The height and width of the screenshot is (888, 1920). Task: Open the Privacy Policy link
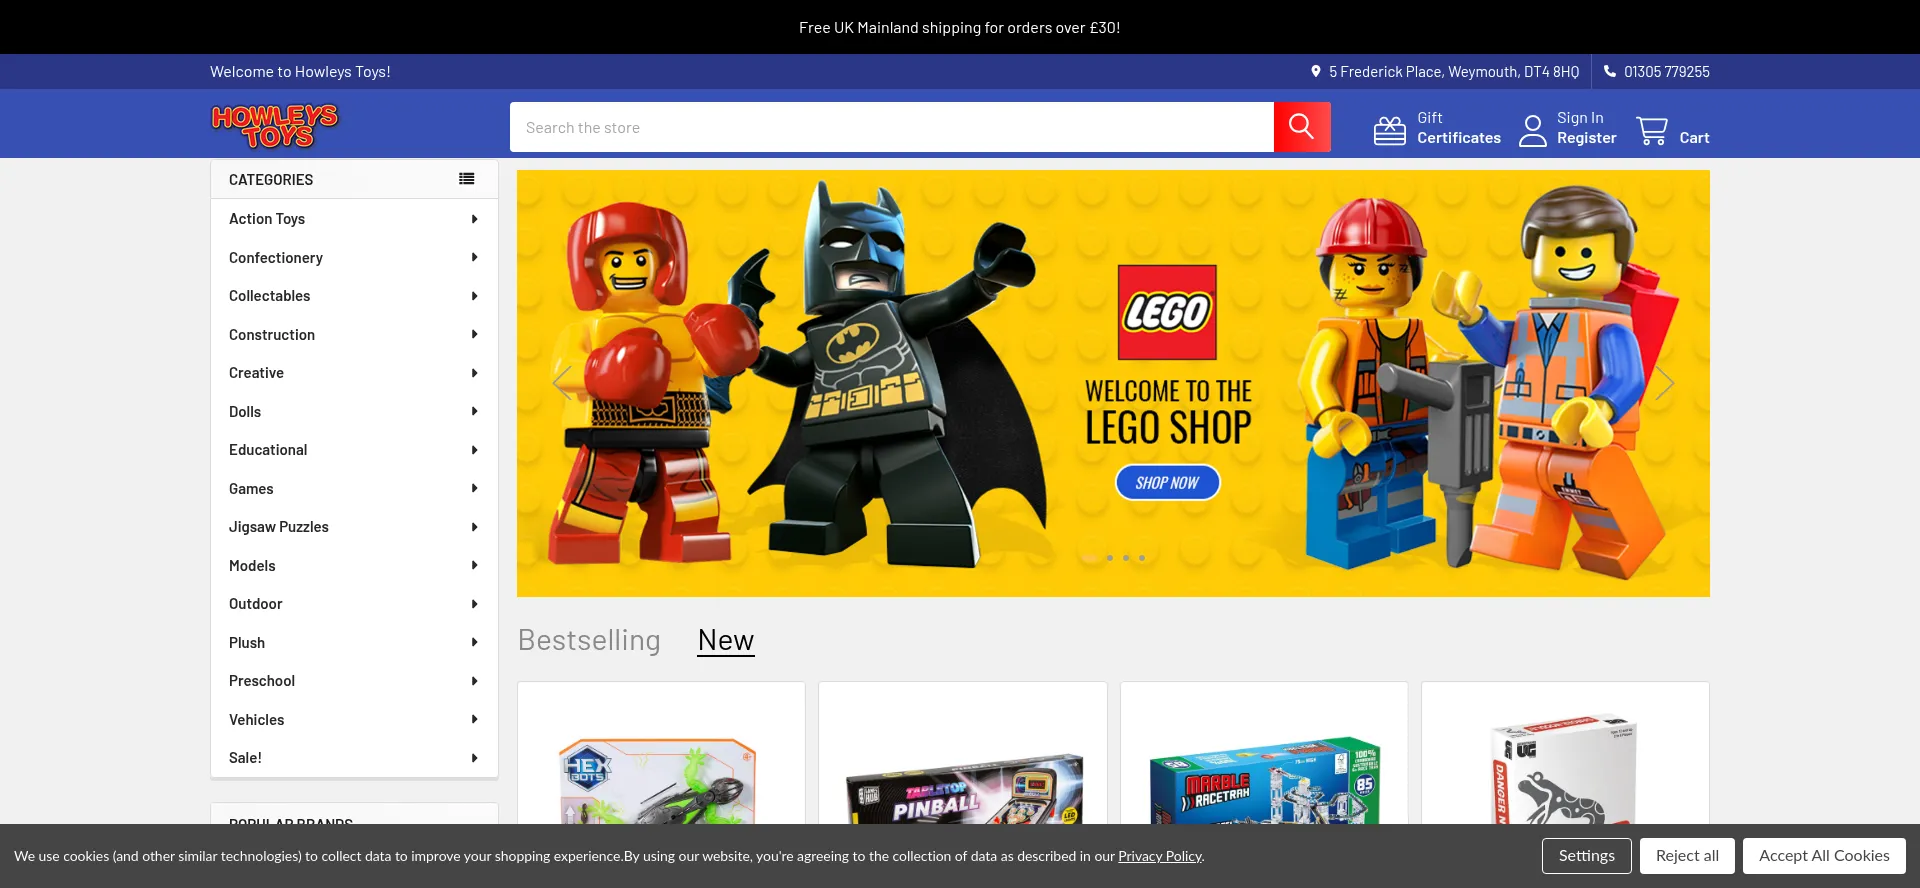(x=1160, y=856)
